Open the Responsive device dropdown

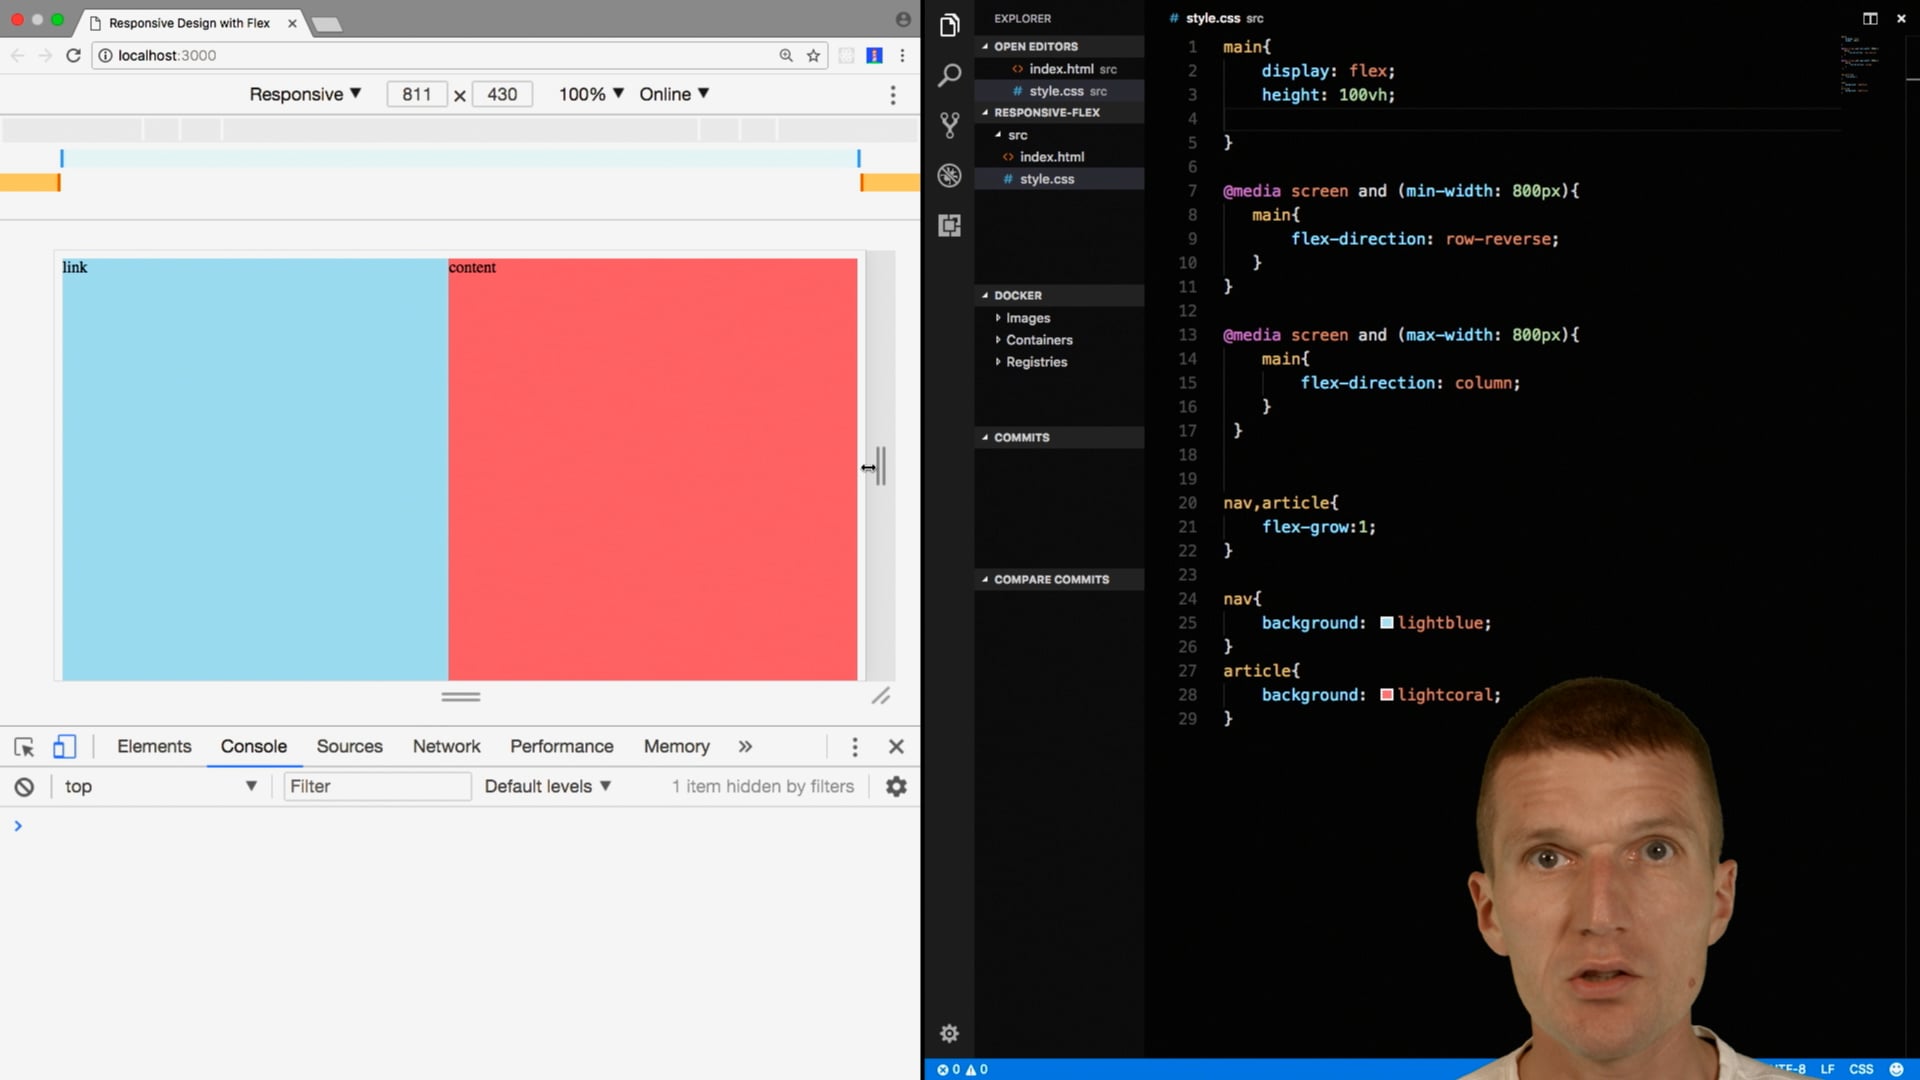click(x=305, y=94)
